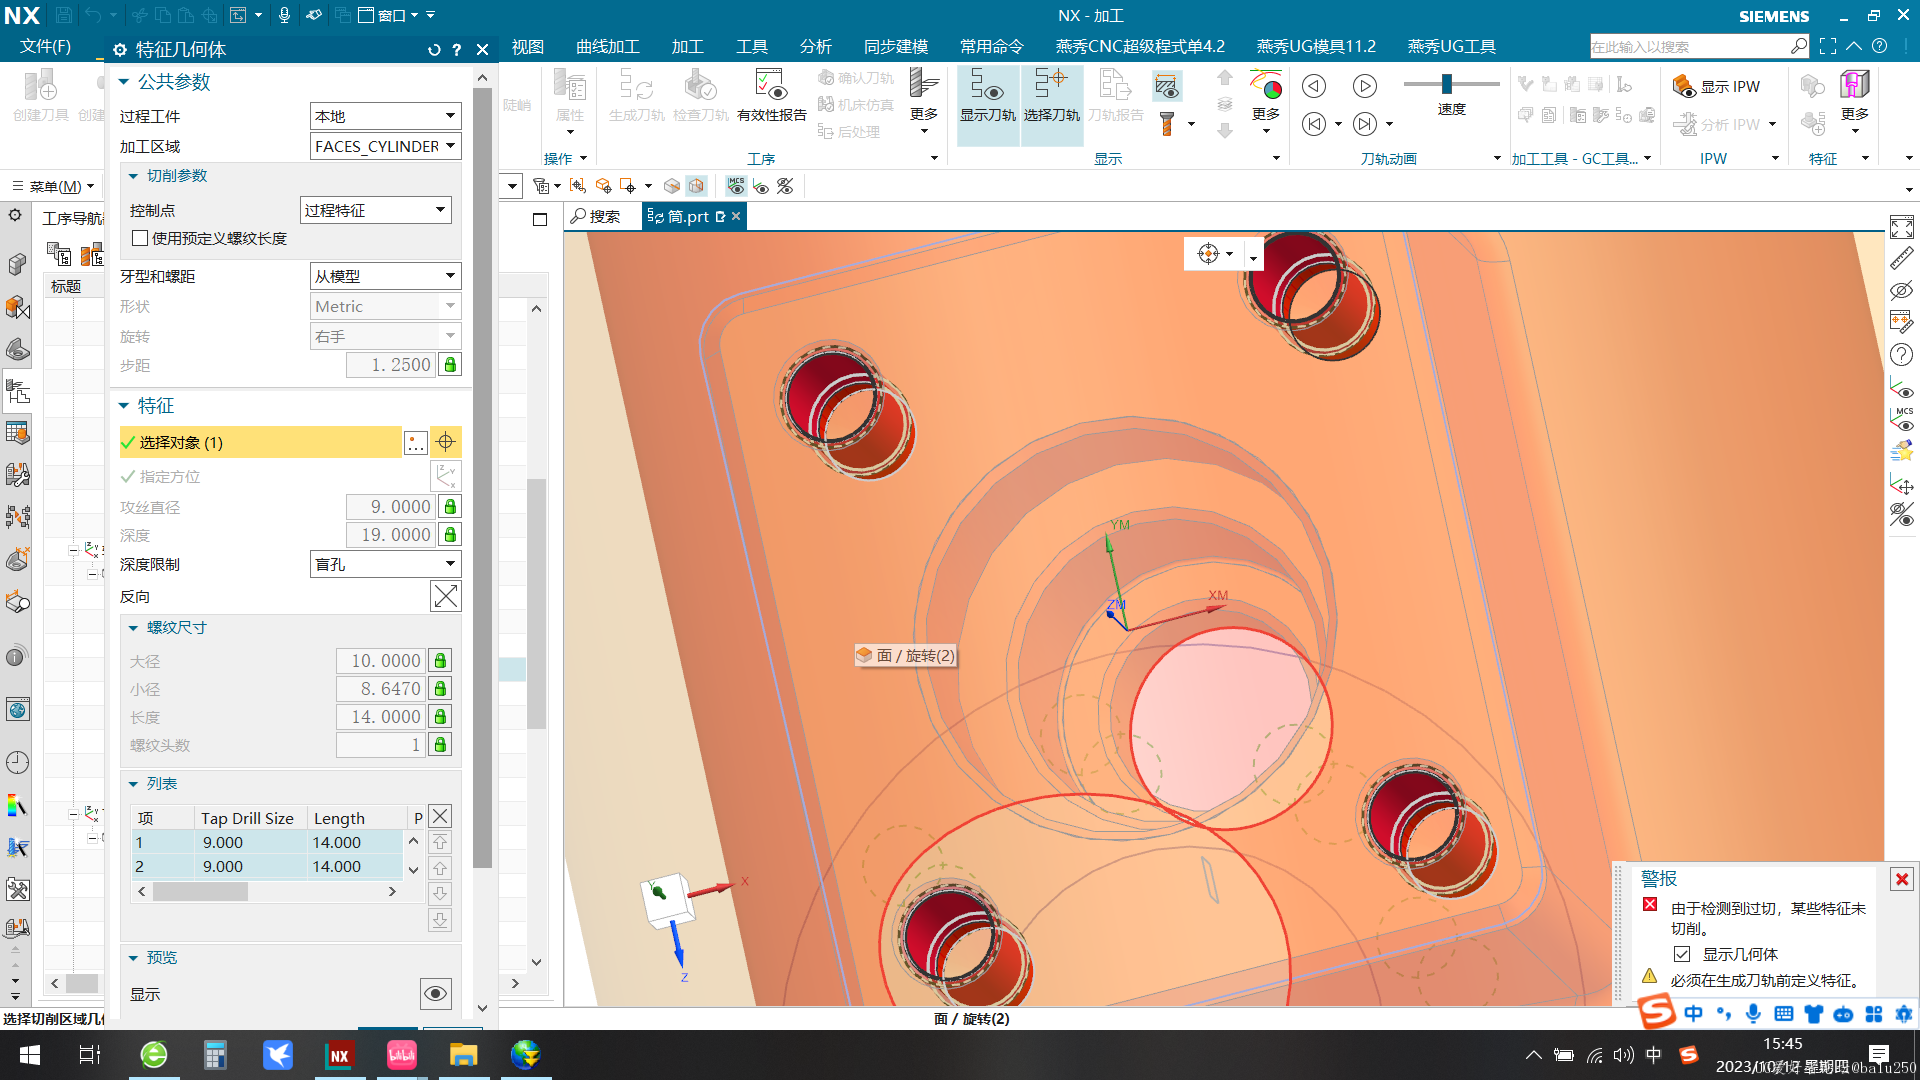Image resolution: width=1920 pixels, height=1080 pixels.
Task: Collapse the 列表 section
Action: [133, 784]
